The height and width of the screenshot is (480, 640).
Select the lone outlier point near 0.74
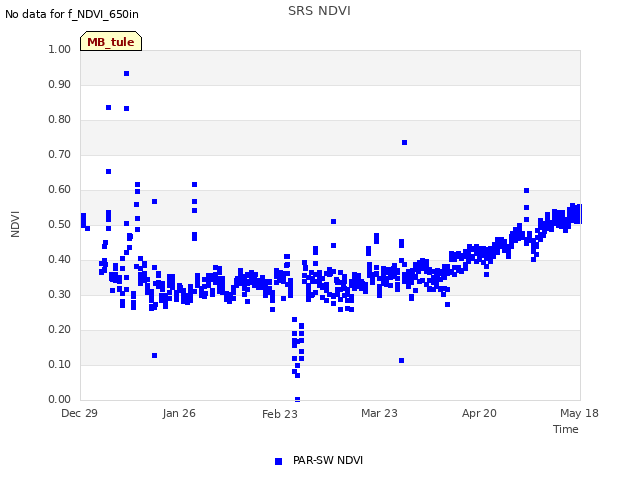(x=404, y=142)
